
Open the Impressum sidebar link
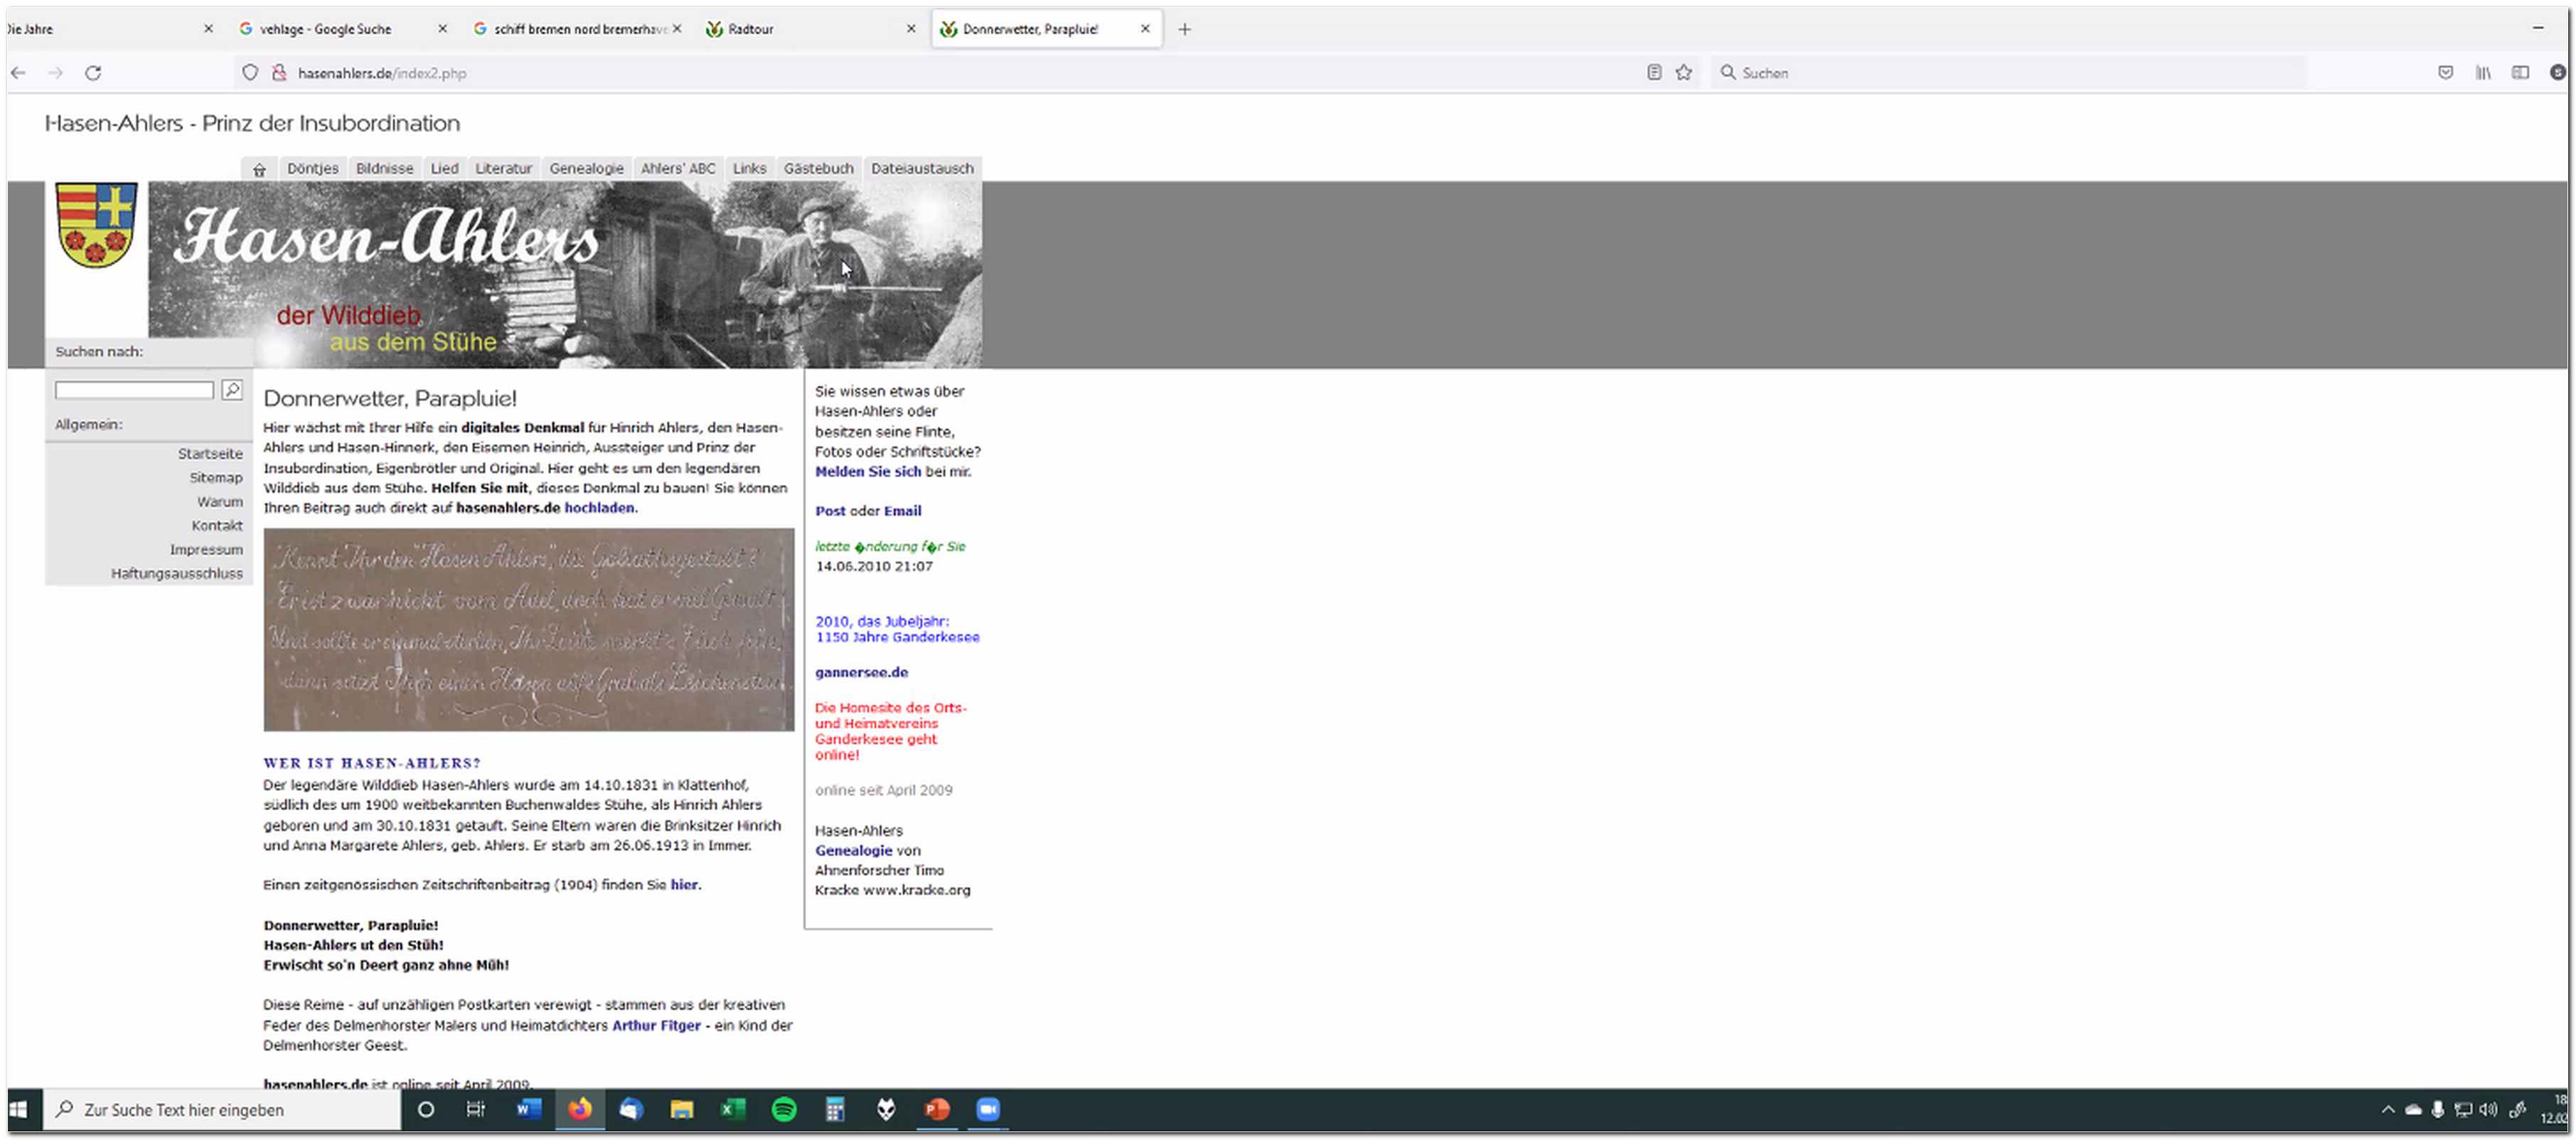click(x=206, y=549)
